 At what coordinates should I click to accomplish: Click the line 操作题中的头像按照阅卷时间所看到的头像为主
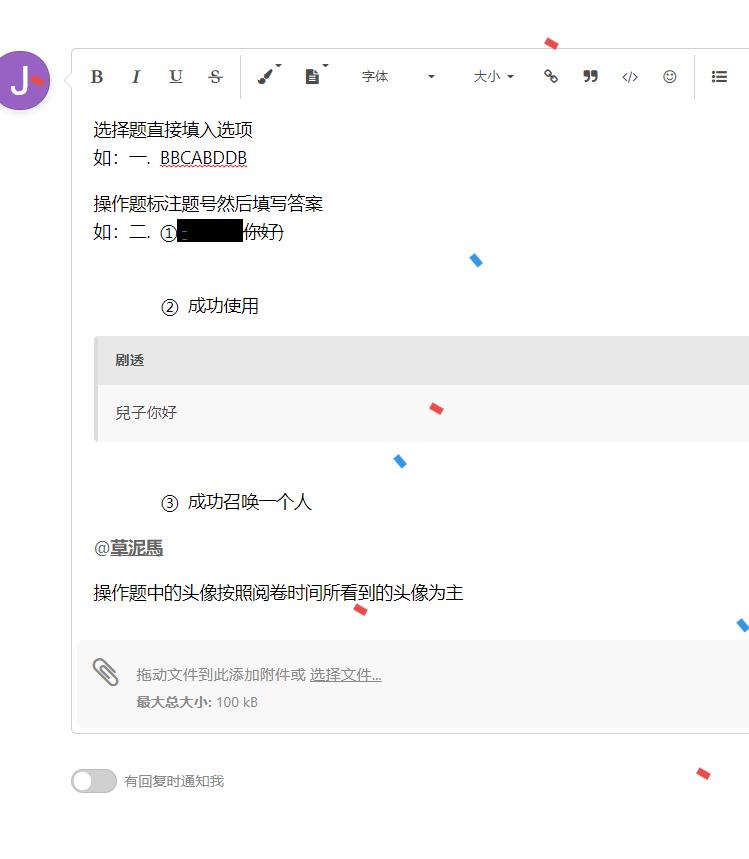coord(278,593)
